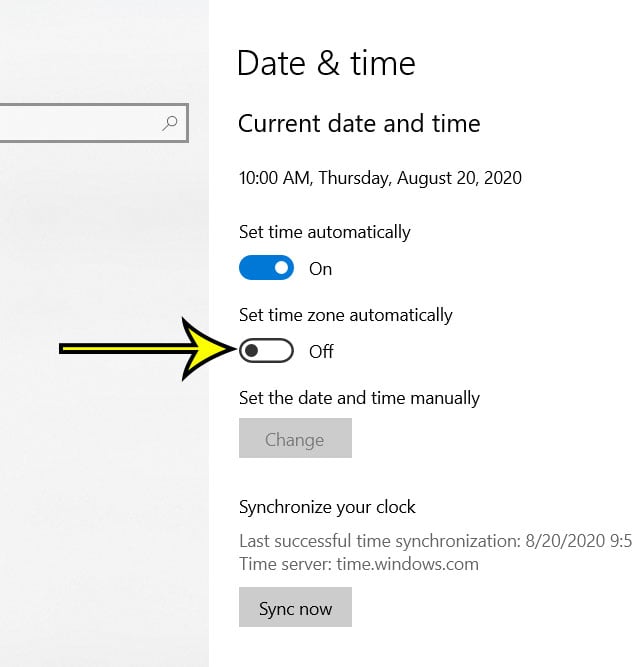
Task: Click the search magnifier icon
Action: point(170,123)
